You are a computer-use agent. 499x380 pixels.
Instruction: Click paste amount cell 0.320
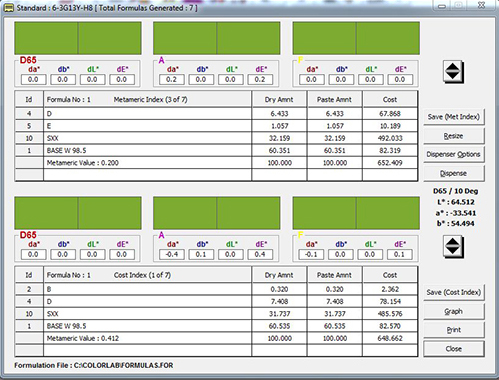335,289
